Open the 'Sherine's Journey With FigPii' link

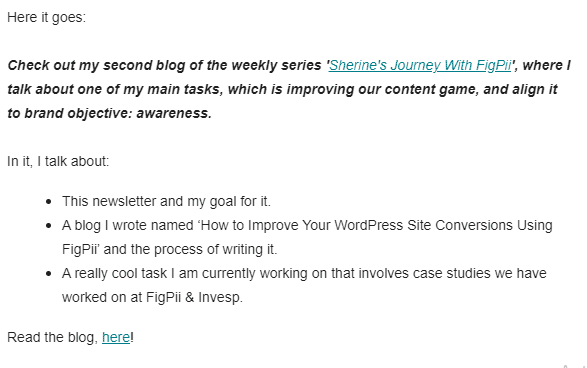tap(420, 66)
